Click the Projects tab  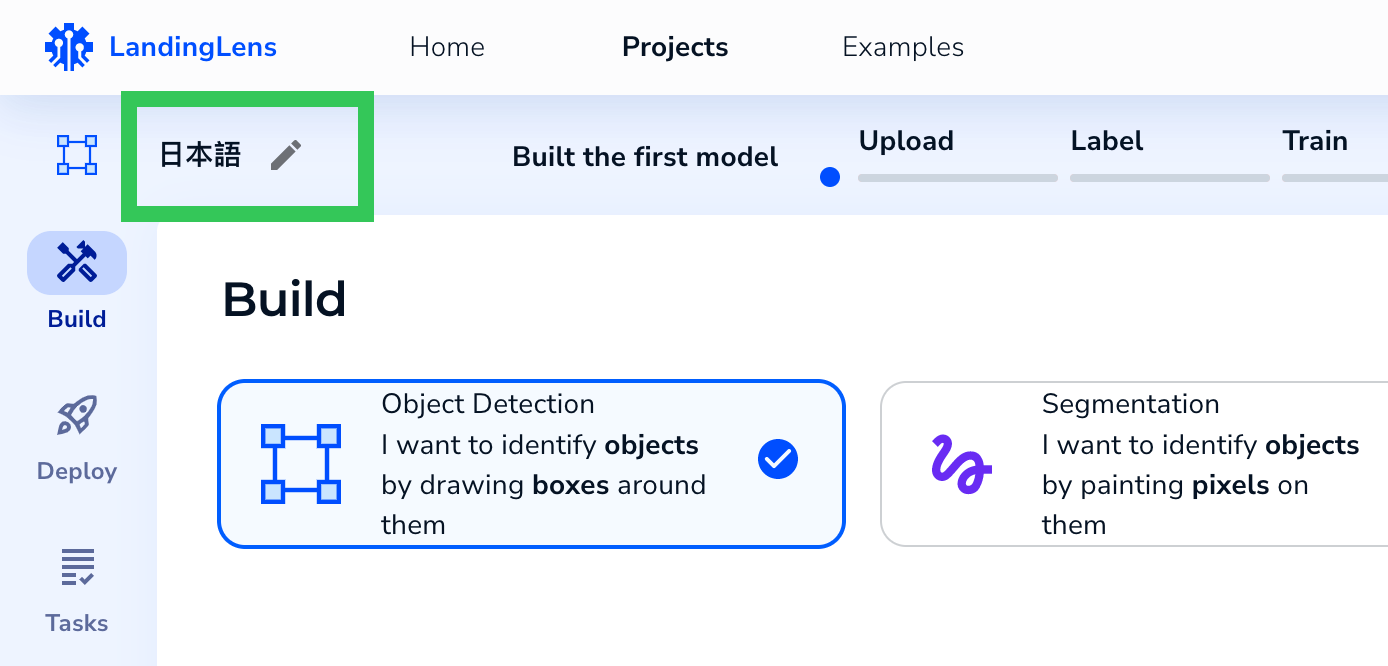click(675, 46)
